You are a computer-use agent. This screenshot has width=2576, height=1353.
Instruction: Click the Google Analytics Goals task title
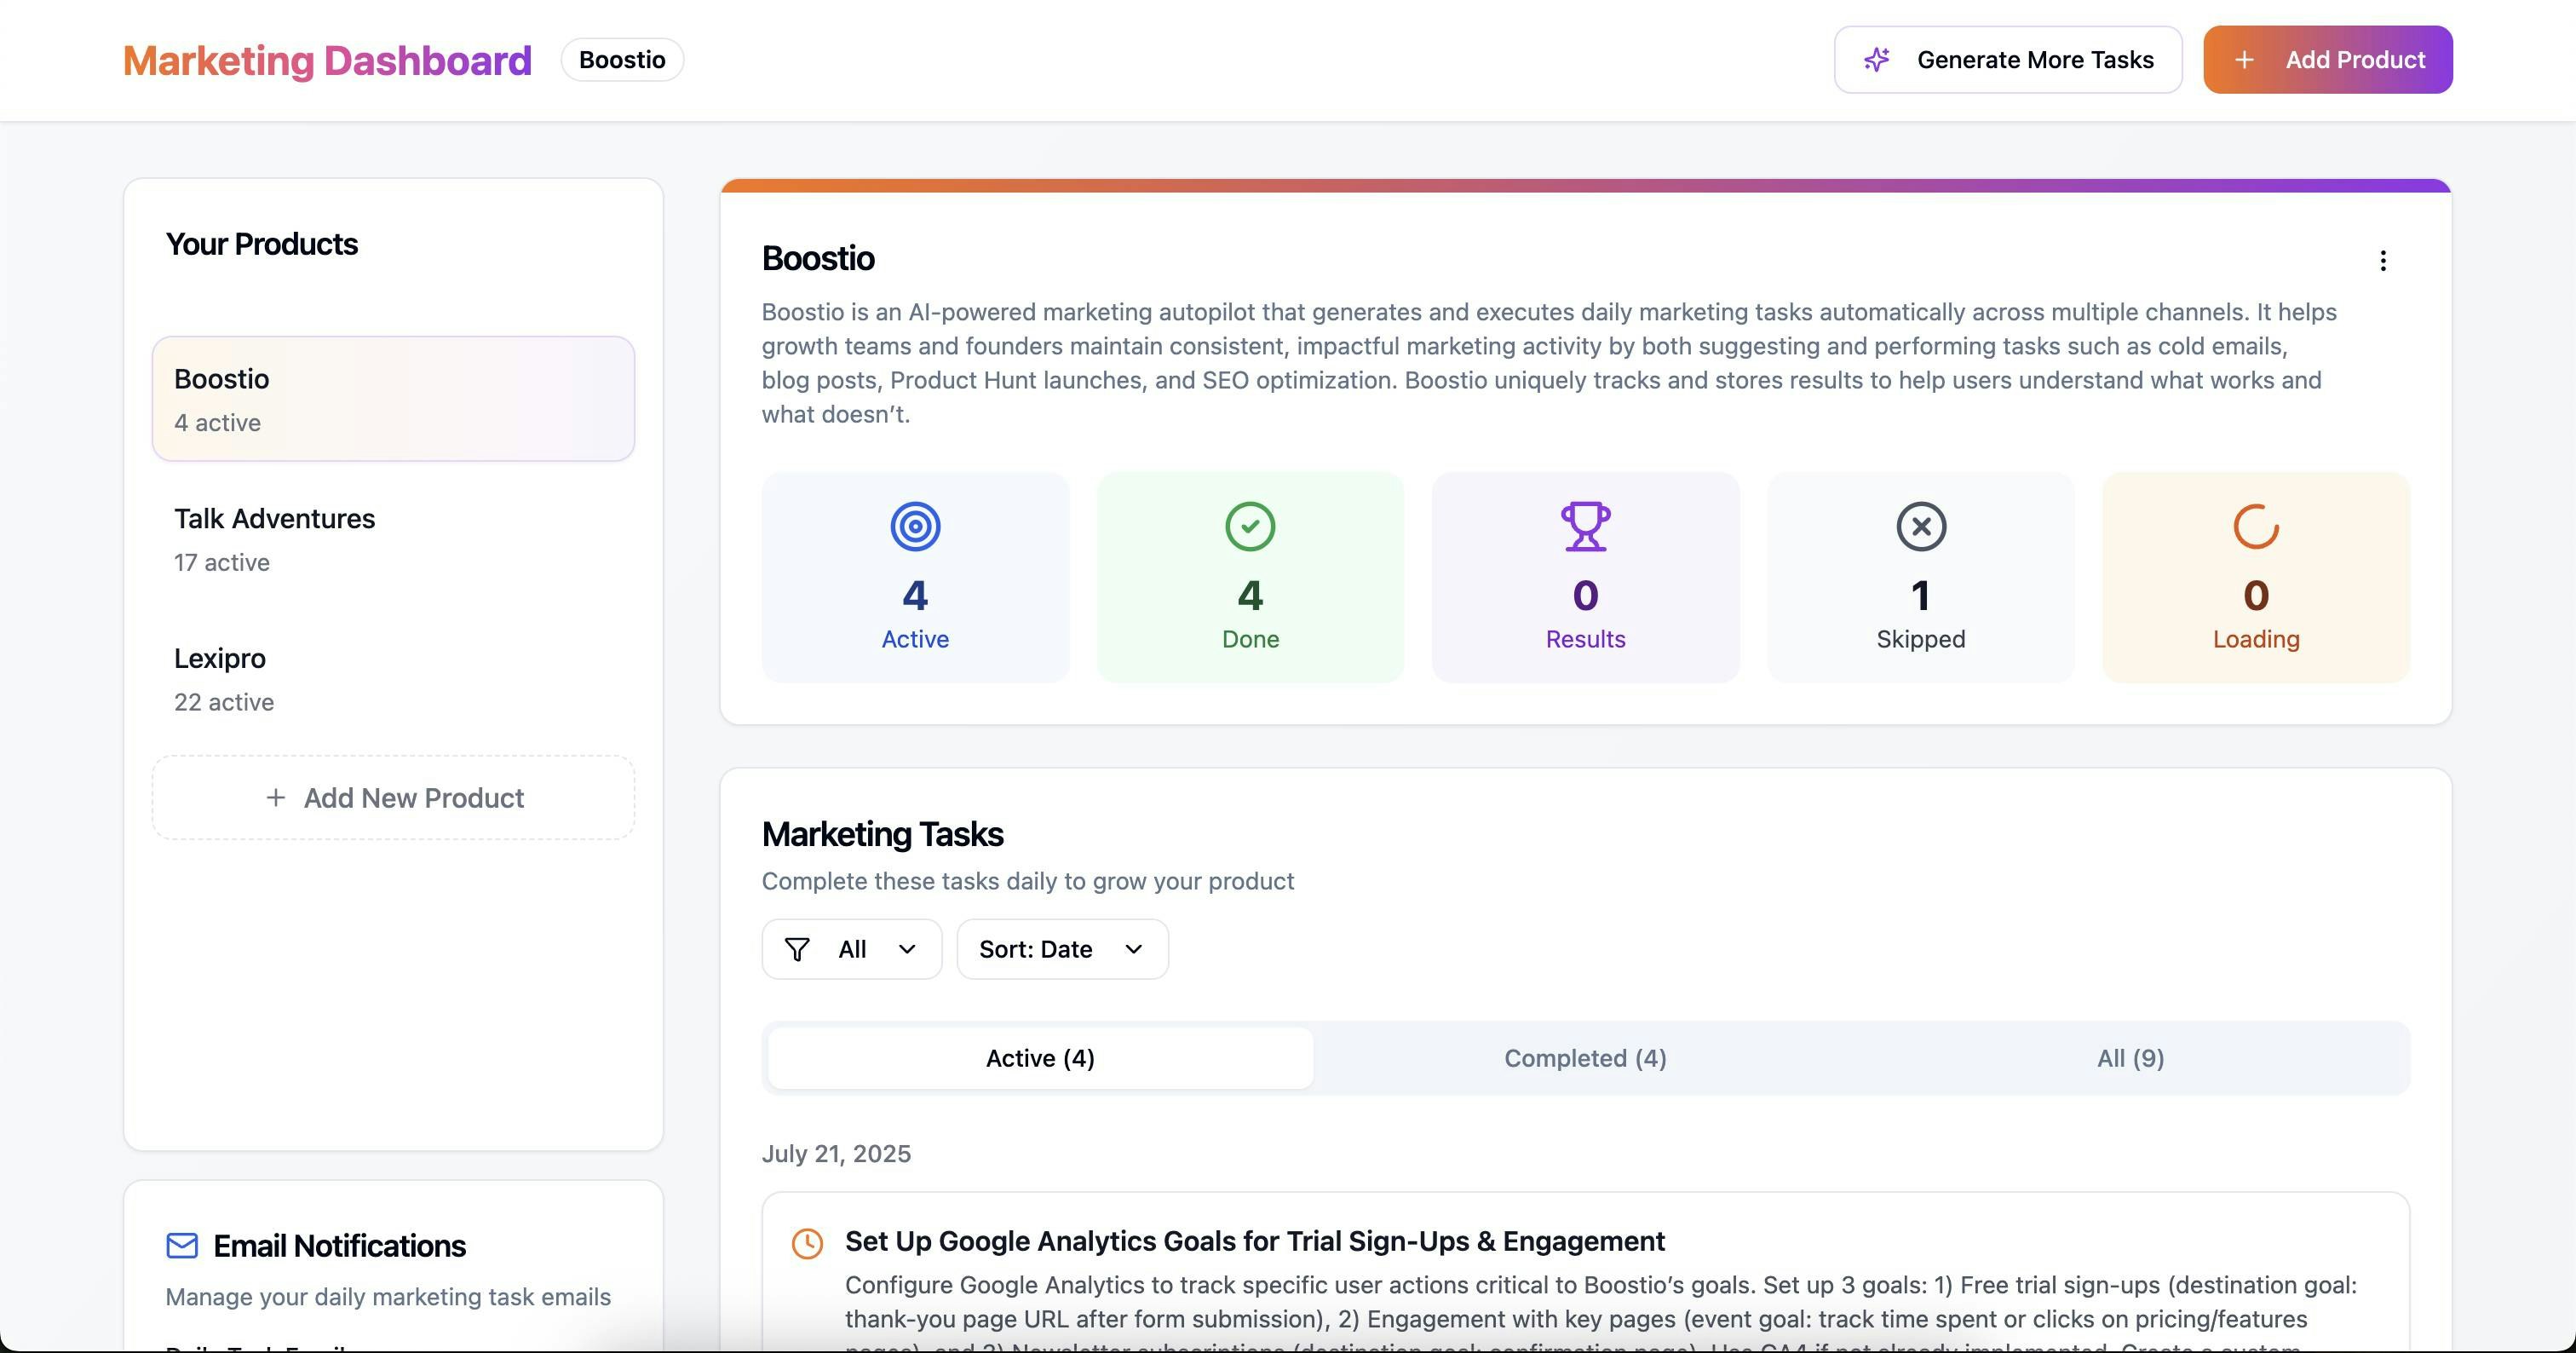(1254, 1241)
